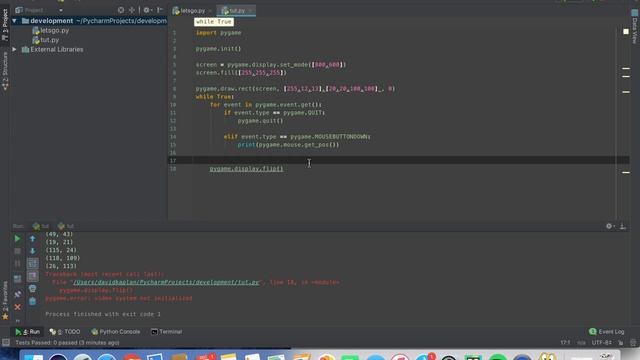Open the TODO tool window tab
The width and height of the screenshot is (640, 360).
pyautogui.click(x=65, y=332)
